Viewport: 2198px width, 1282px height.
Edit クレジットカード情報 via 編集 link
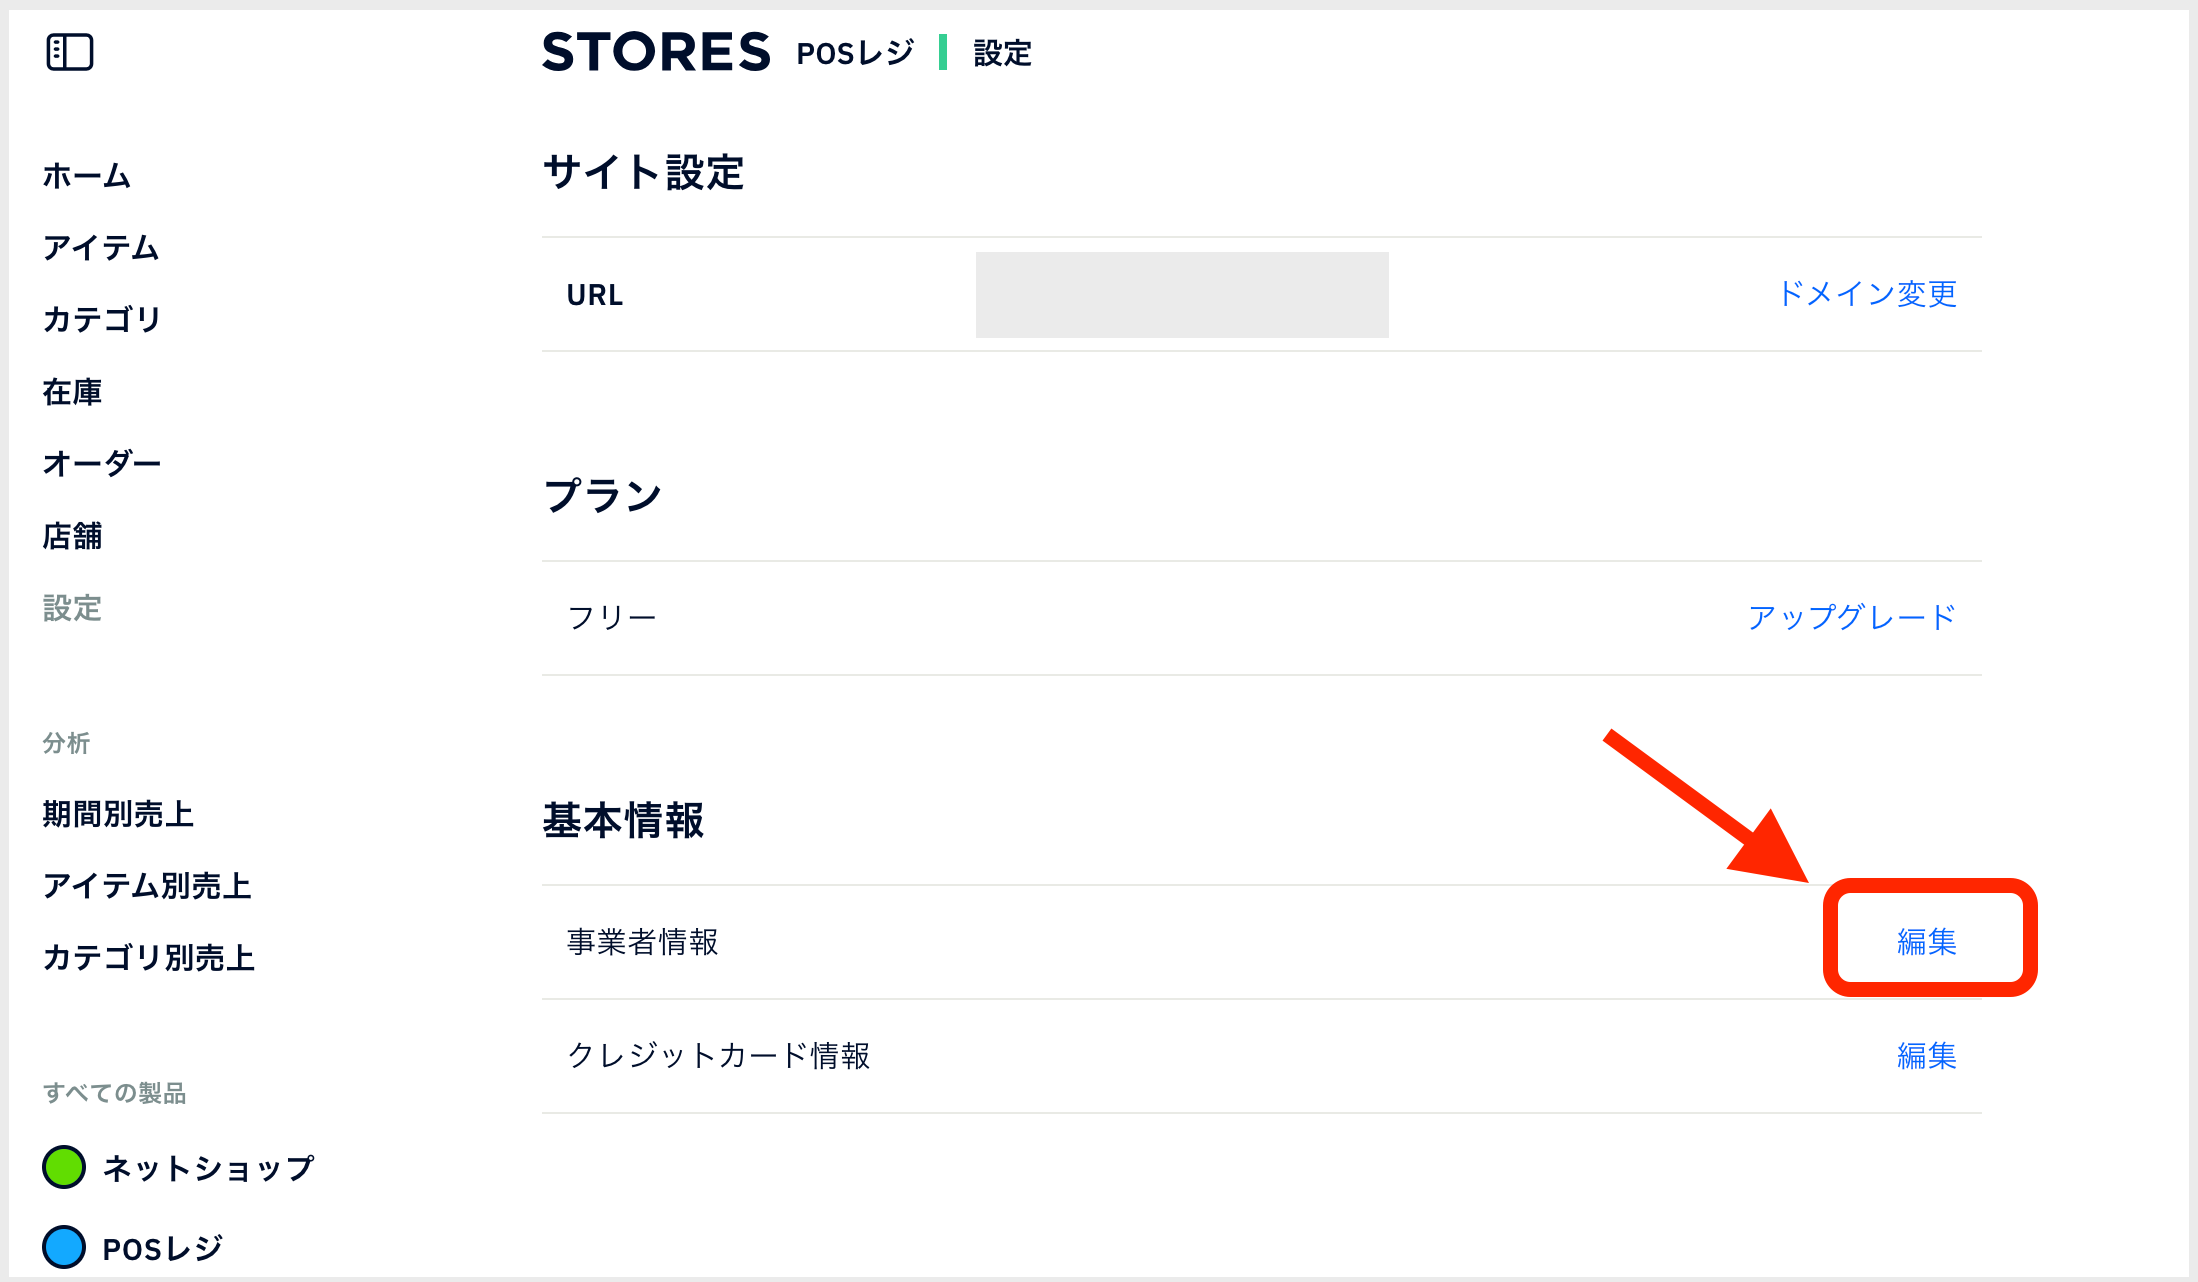1926,1055
